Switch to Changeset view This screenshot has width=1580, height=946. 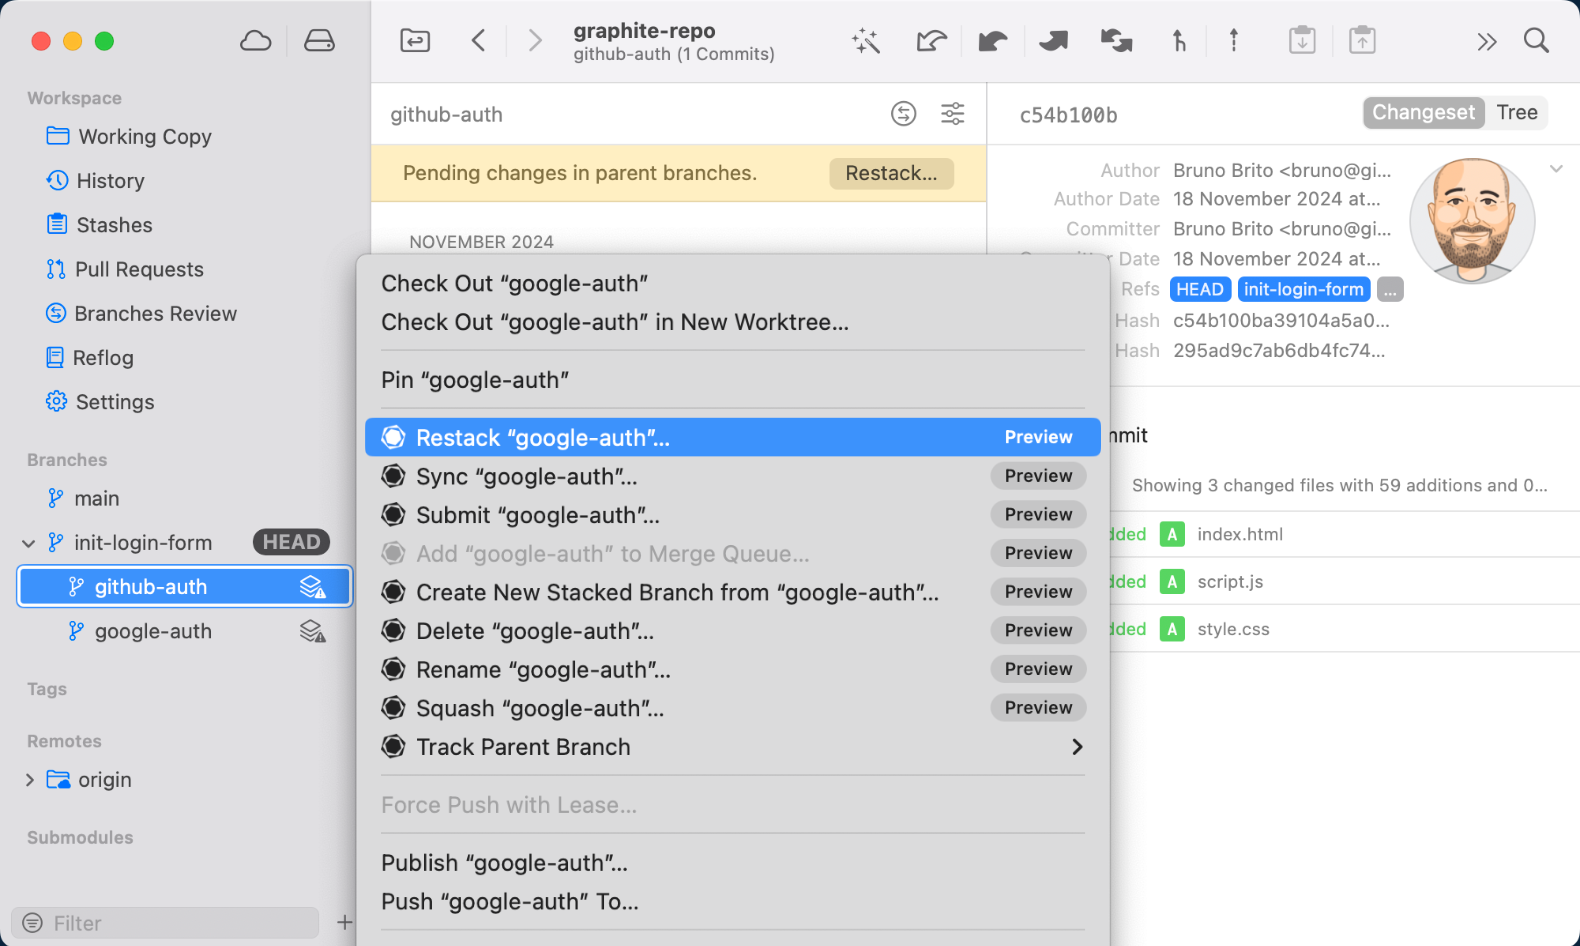click(x=1422, y=113)
